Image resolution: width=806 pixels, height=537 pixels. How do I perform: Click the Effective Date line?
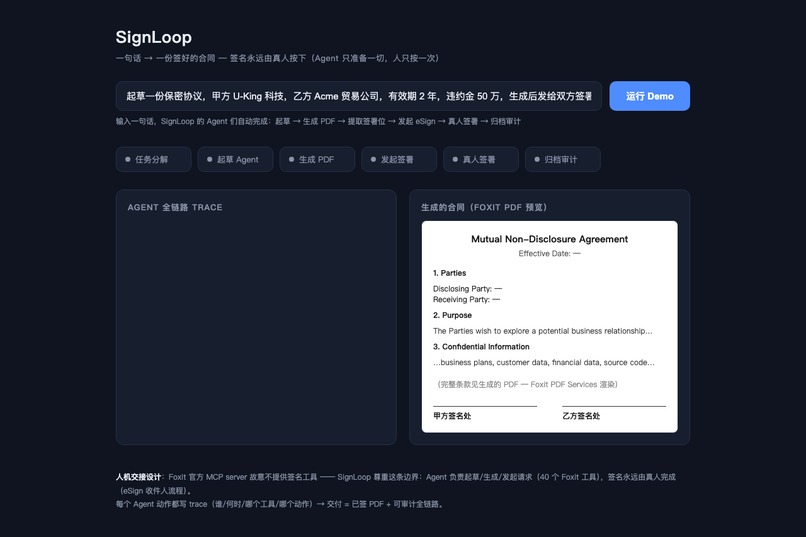[x=549, y=253]
